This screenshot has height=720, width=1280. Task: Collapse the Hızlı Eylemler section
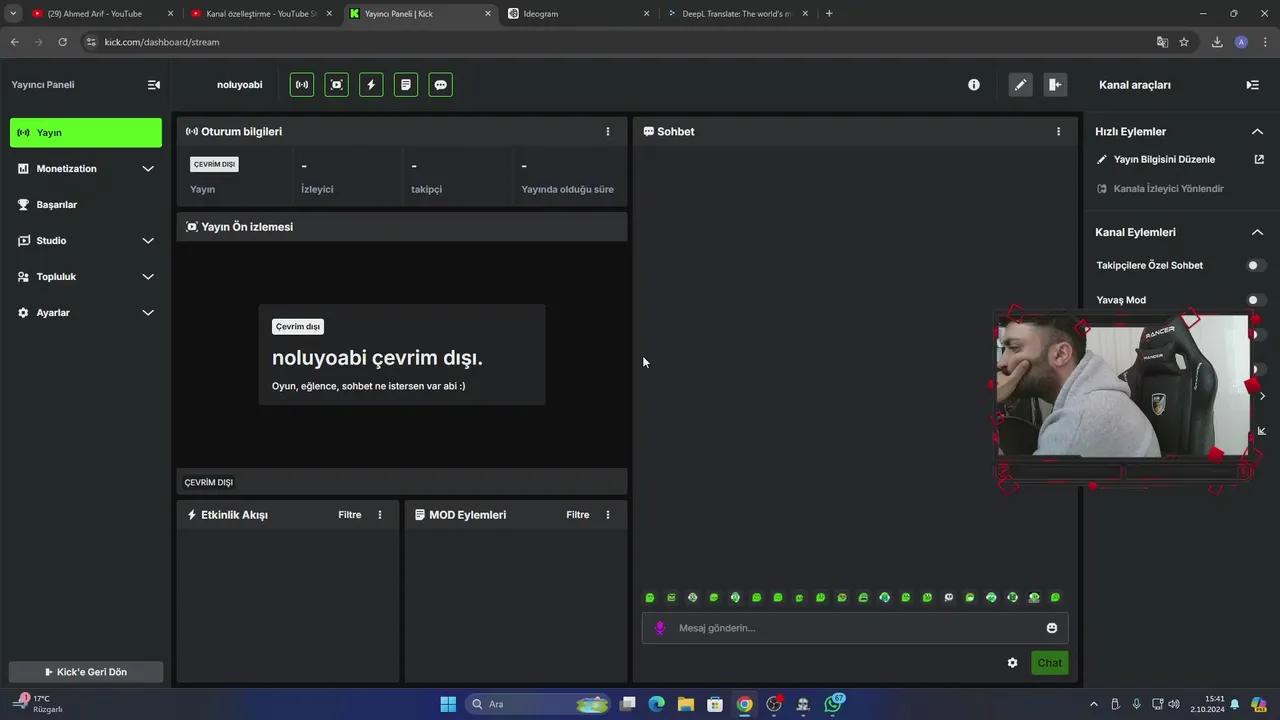1257,131
